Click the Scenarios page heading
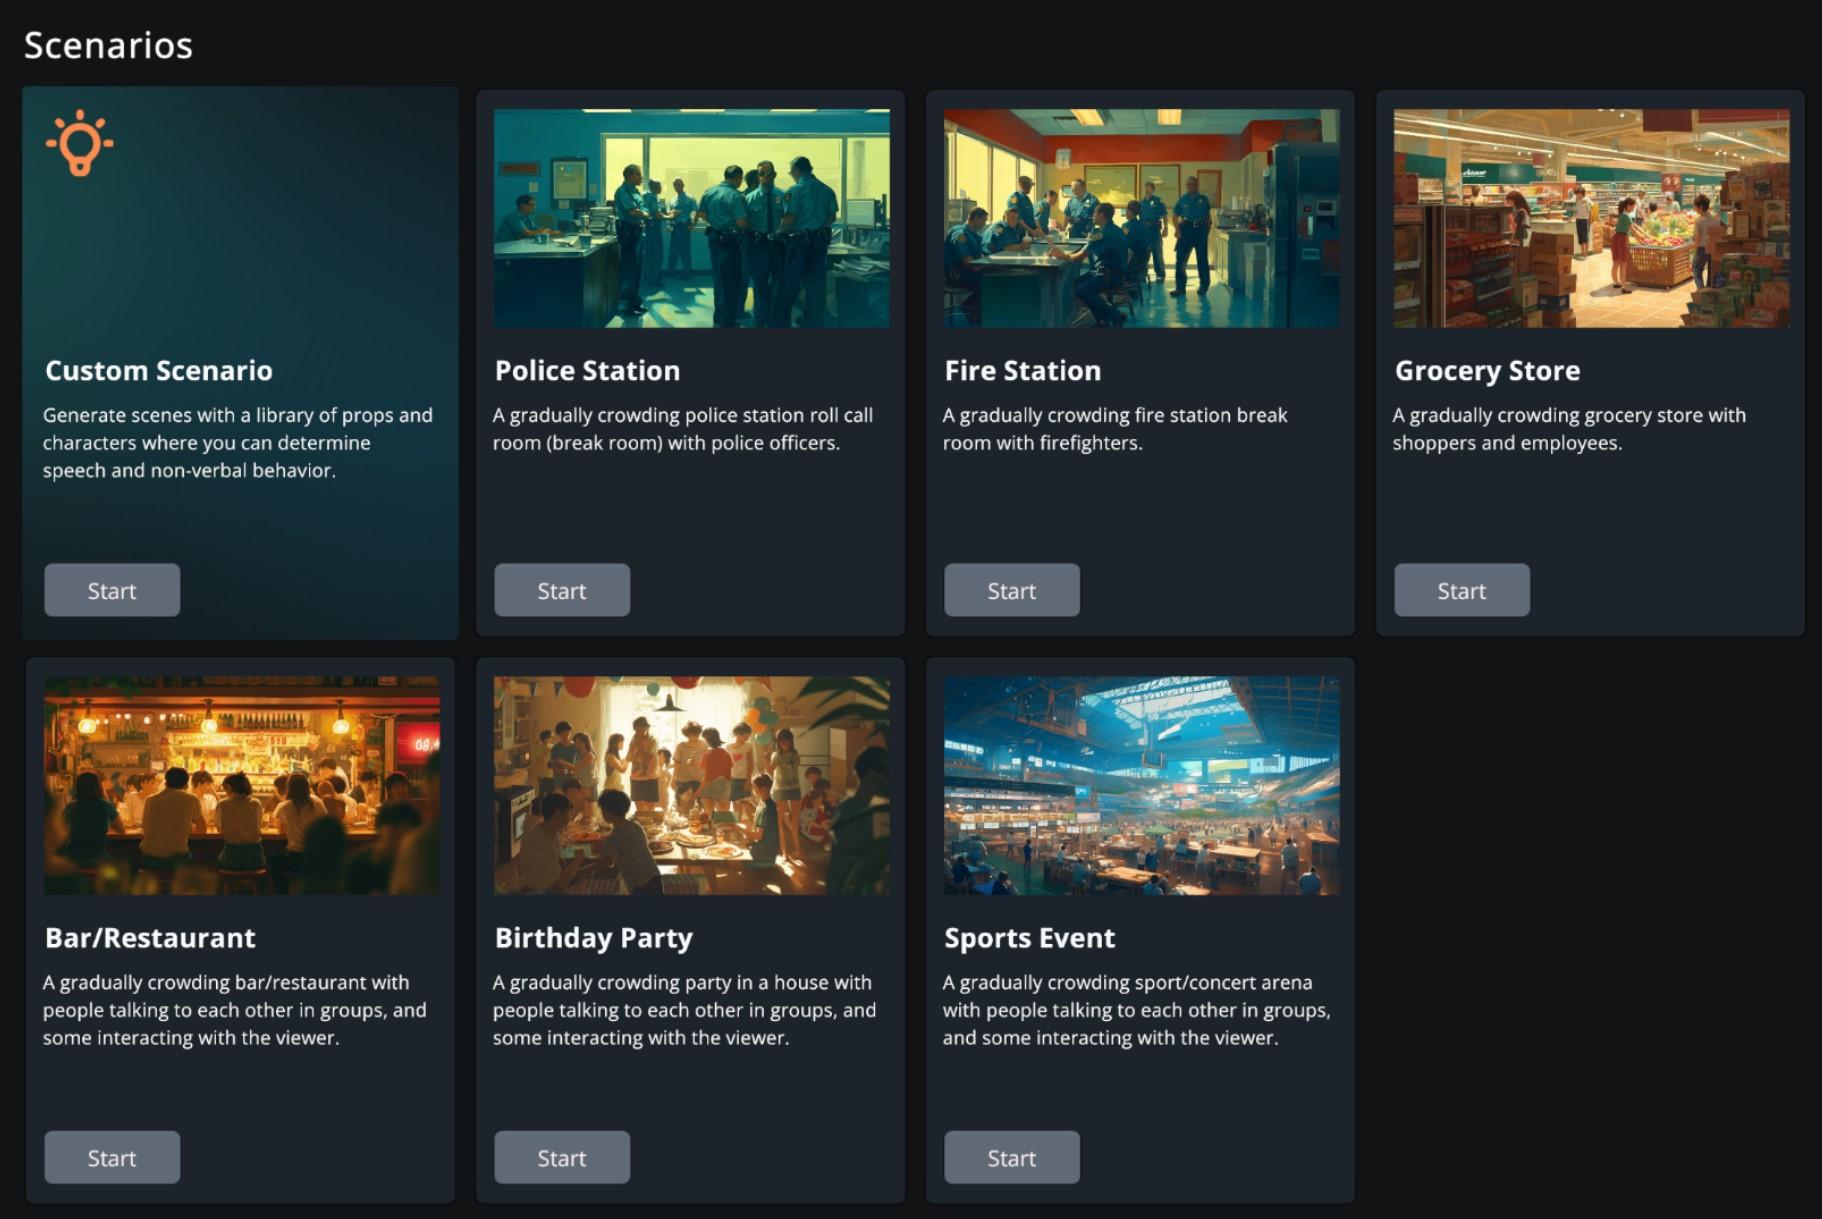Image resolution: width=1822 pixels, height=1219 pixels. (108, 45)
